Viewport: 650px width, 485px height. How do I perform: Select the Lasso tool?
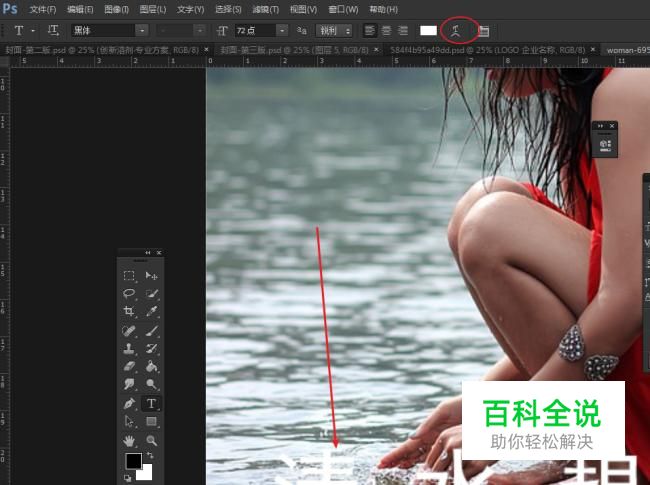(129, 293)
